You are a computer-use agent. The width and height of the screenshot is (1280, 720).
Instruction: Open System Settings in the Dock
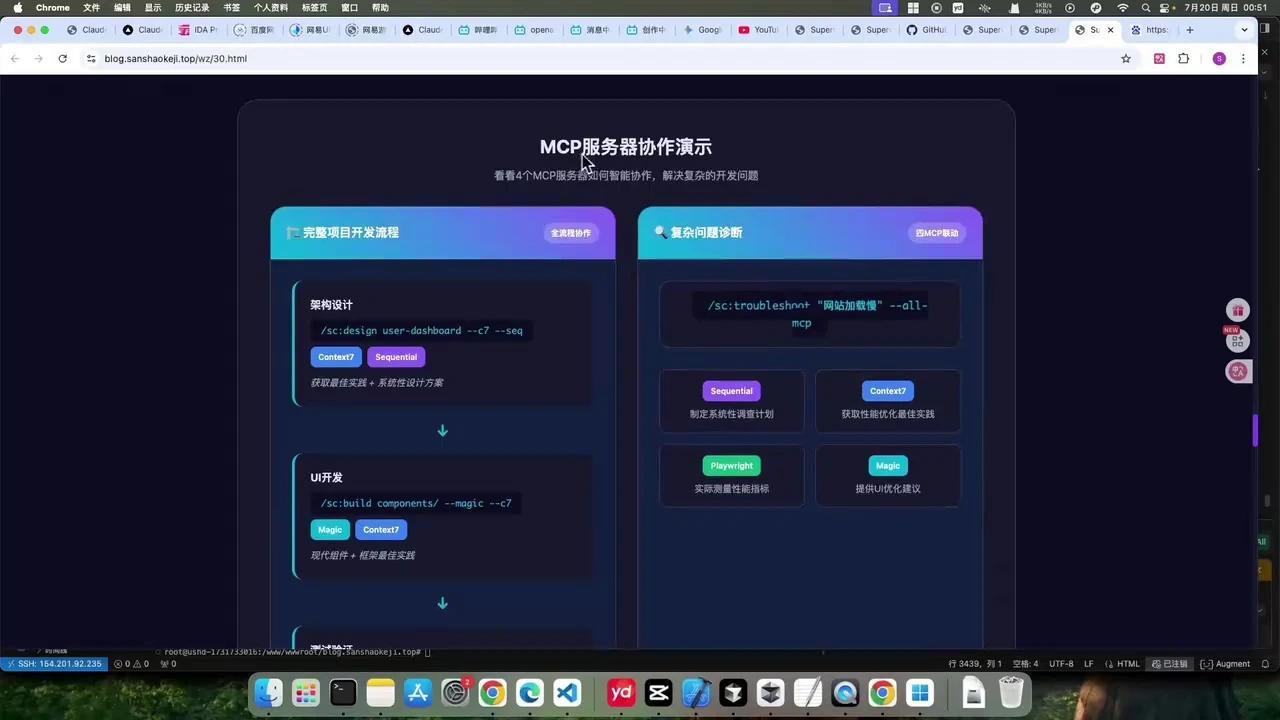pos(455,692)
